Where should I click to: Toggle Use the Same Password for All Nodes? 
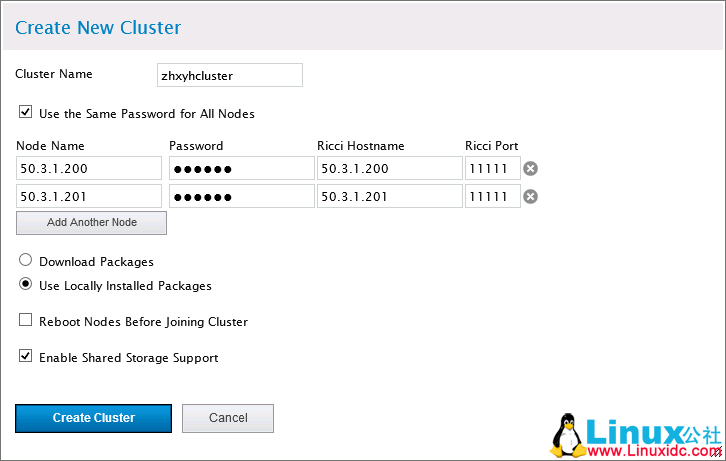pyautogui.click(x=25, y=112)
